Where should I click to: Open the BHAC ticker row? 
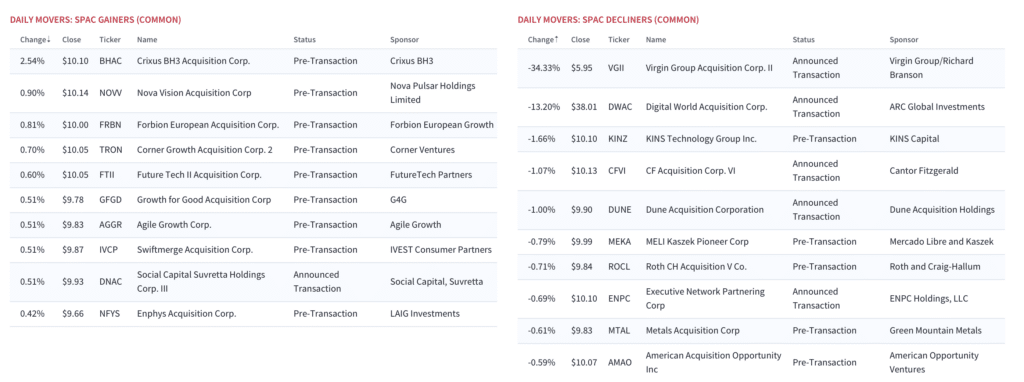(253, 61)
